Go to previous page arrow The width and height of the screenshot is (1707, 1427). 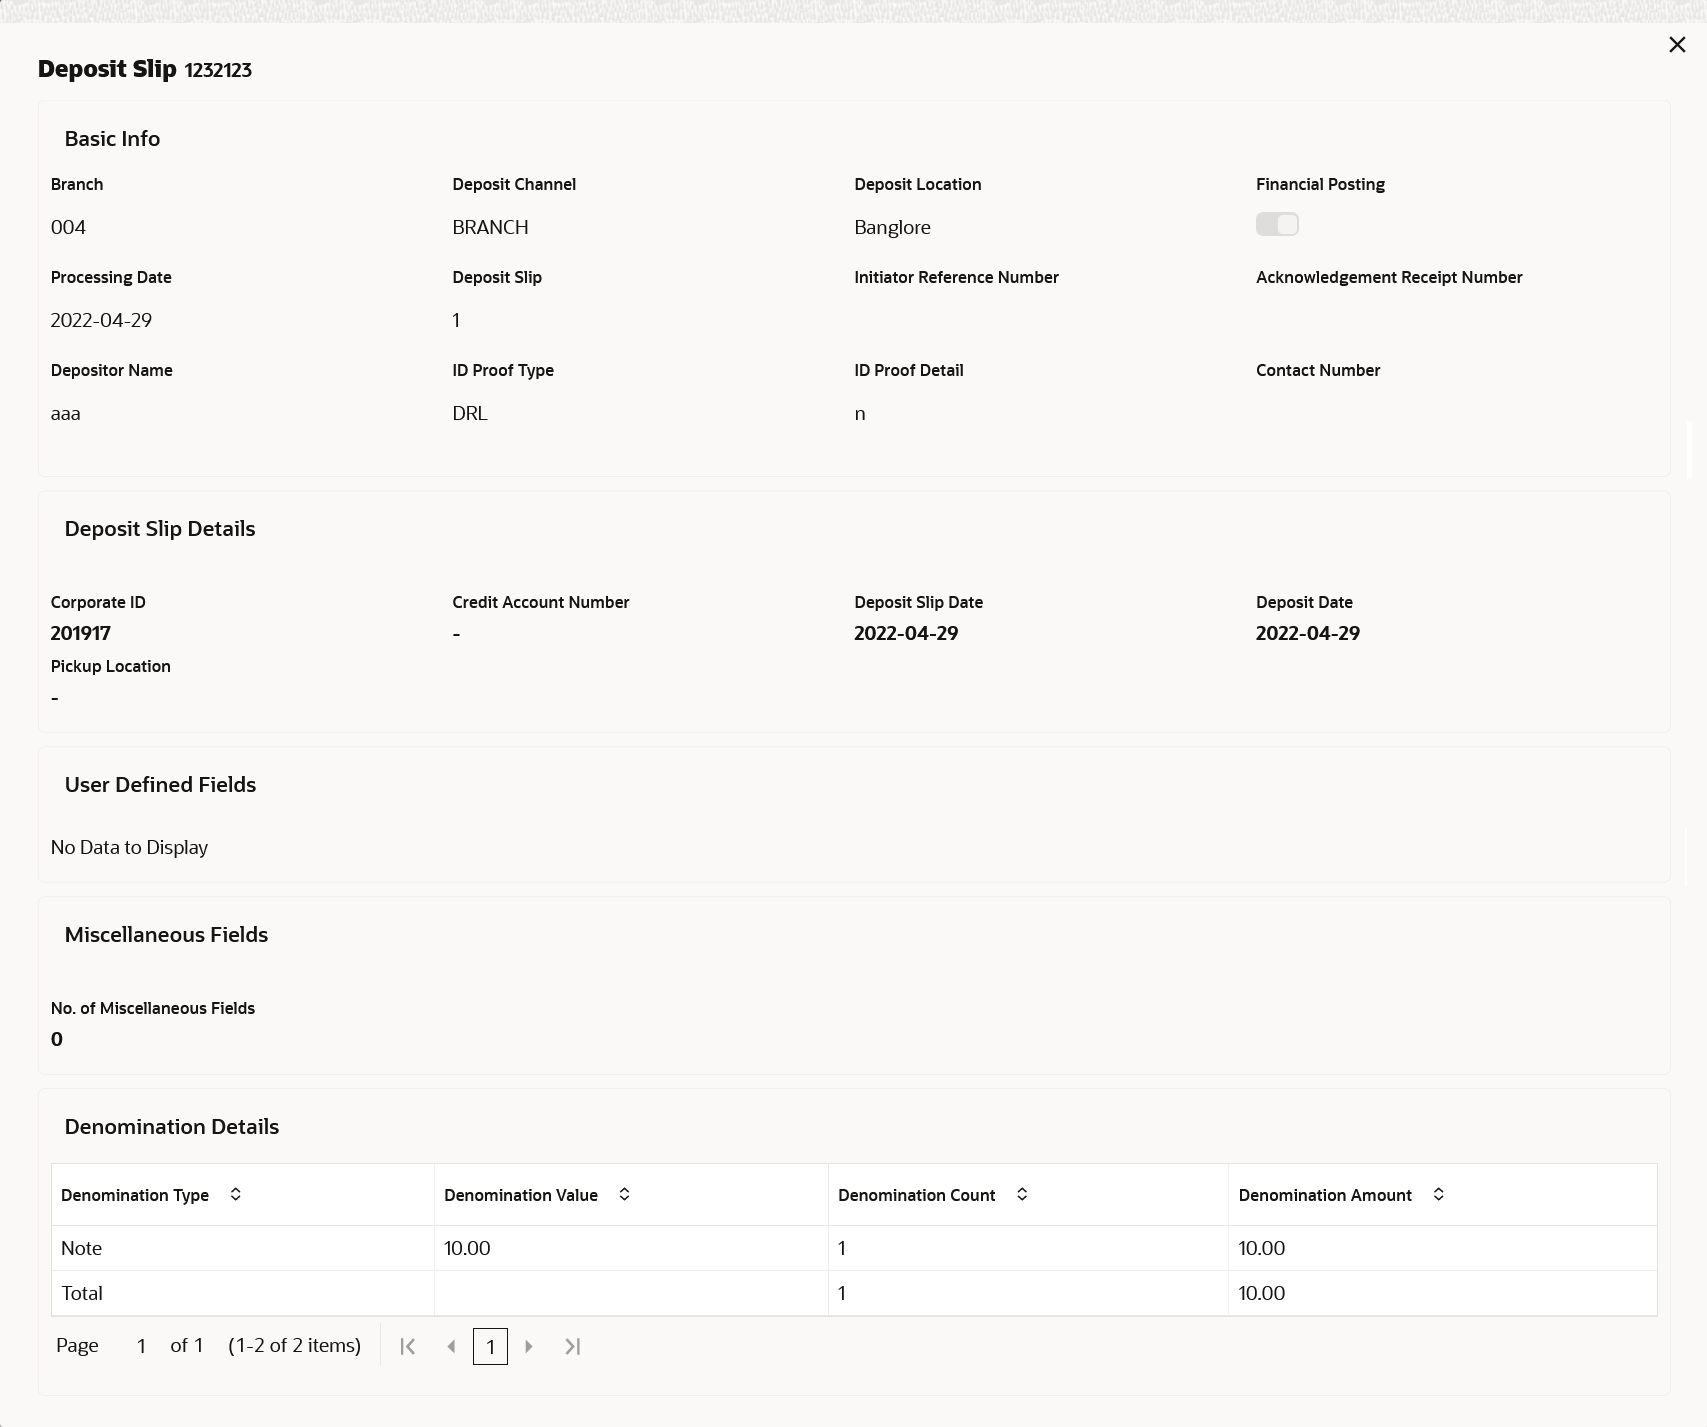(451, 1346)
